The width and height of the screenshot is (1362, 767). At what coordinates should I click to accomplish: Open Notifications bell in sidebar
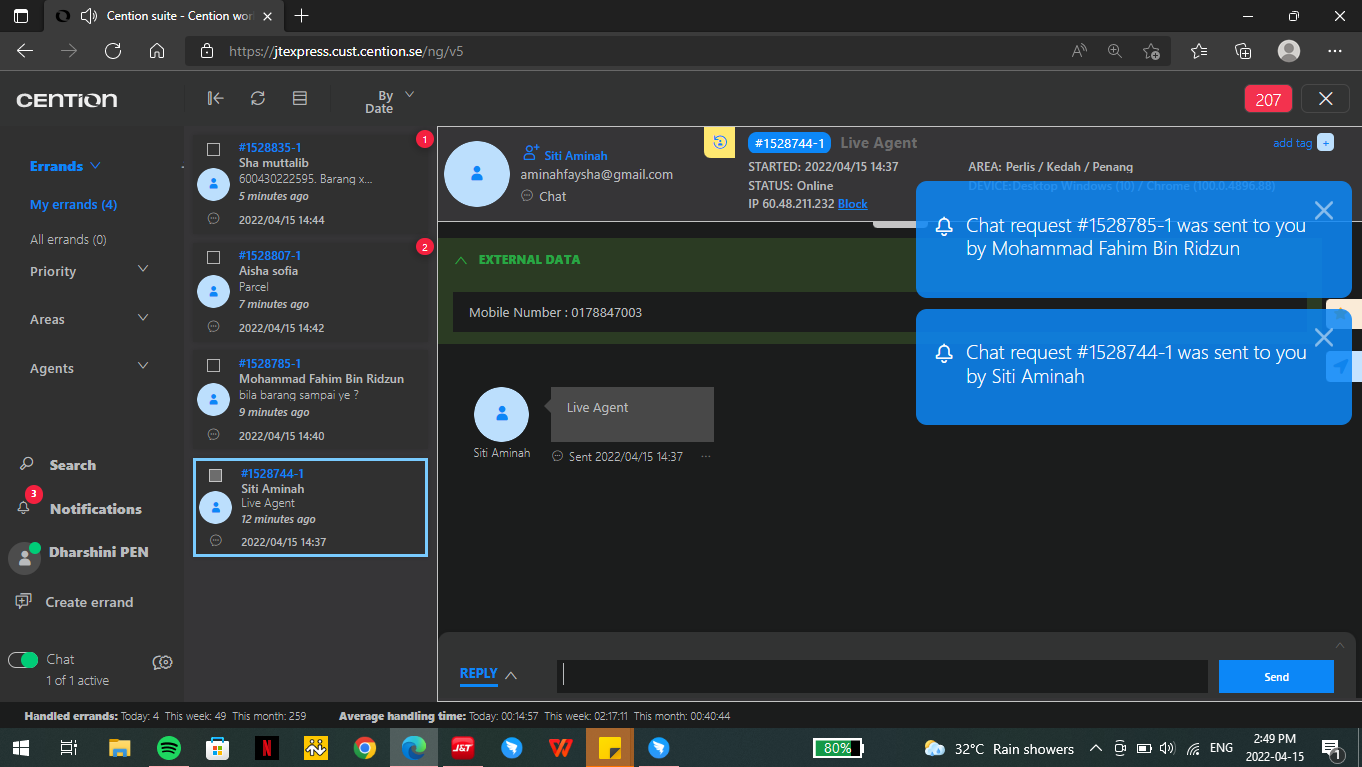(x=24, y=508)
